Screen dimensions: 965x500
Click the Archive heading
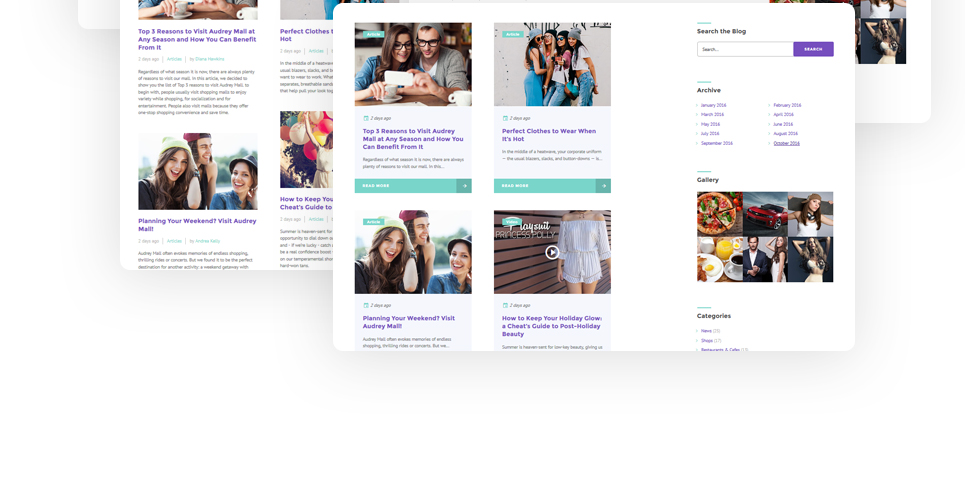(x=709, y=91)
